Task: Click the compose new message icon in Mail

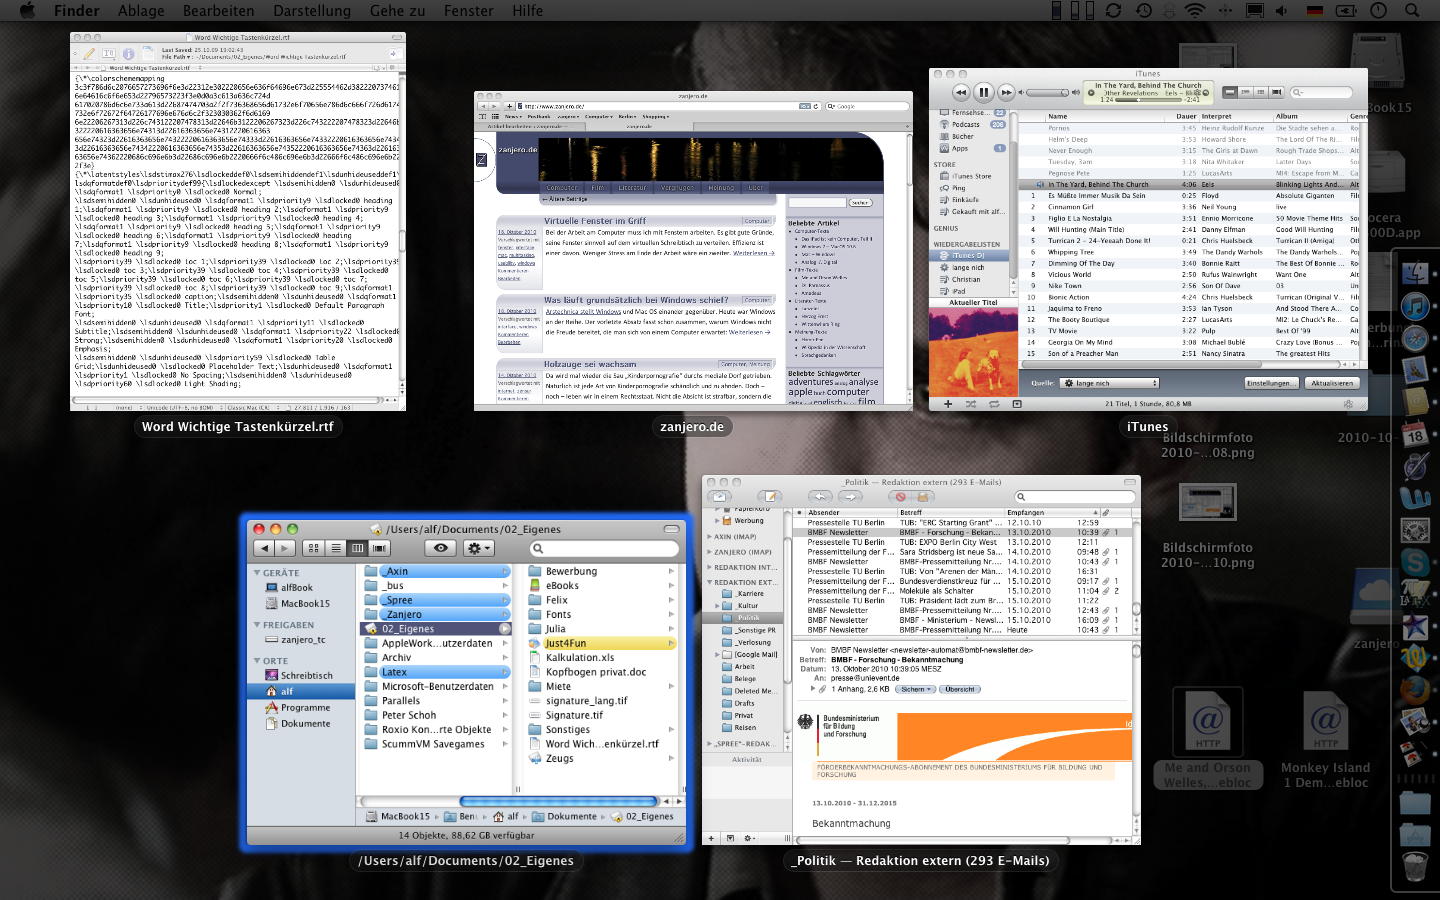Action: [768, 497]
